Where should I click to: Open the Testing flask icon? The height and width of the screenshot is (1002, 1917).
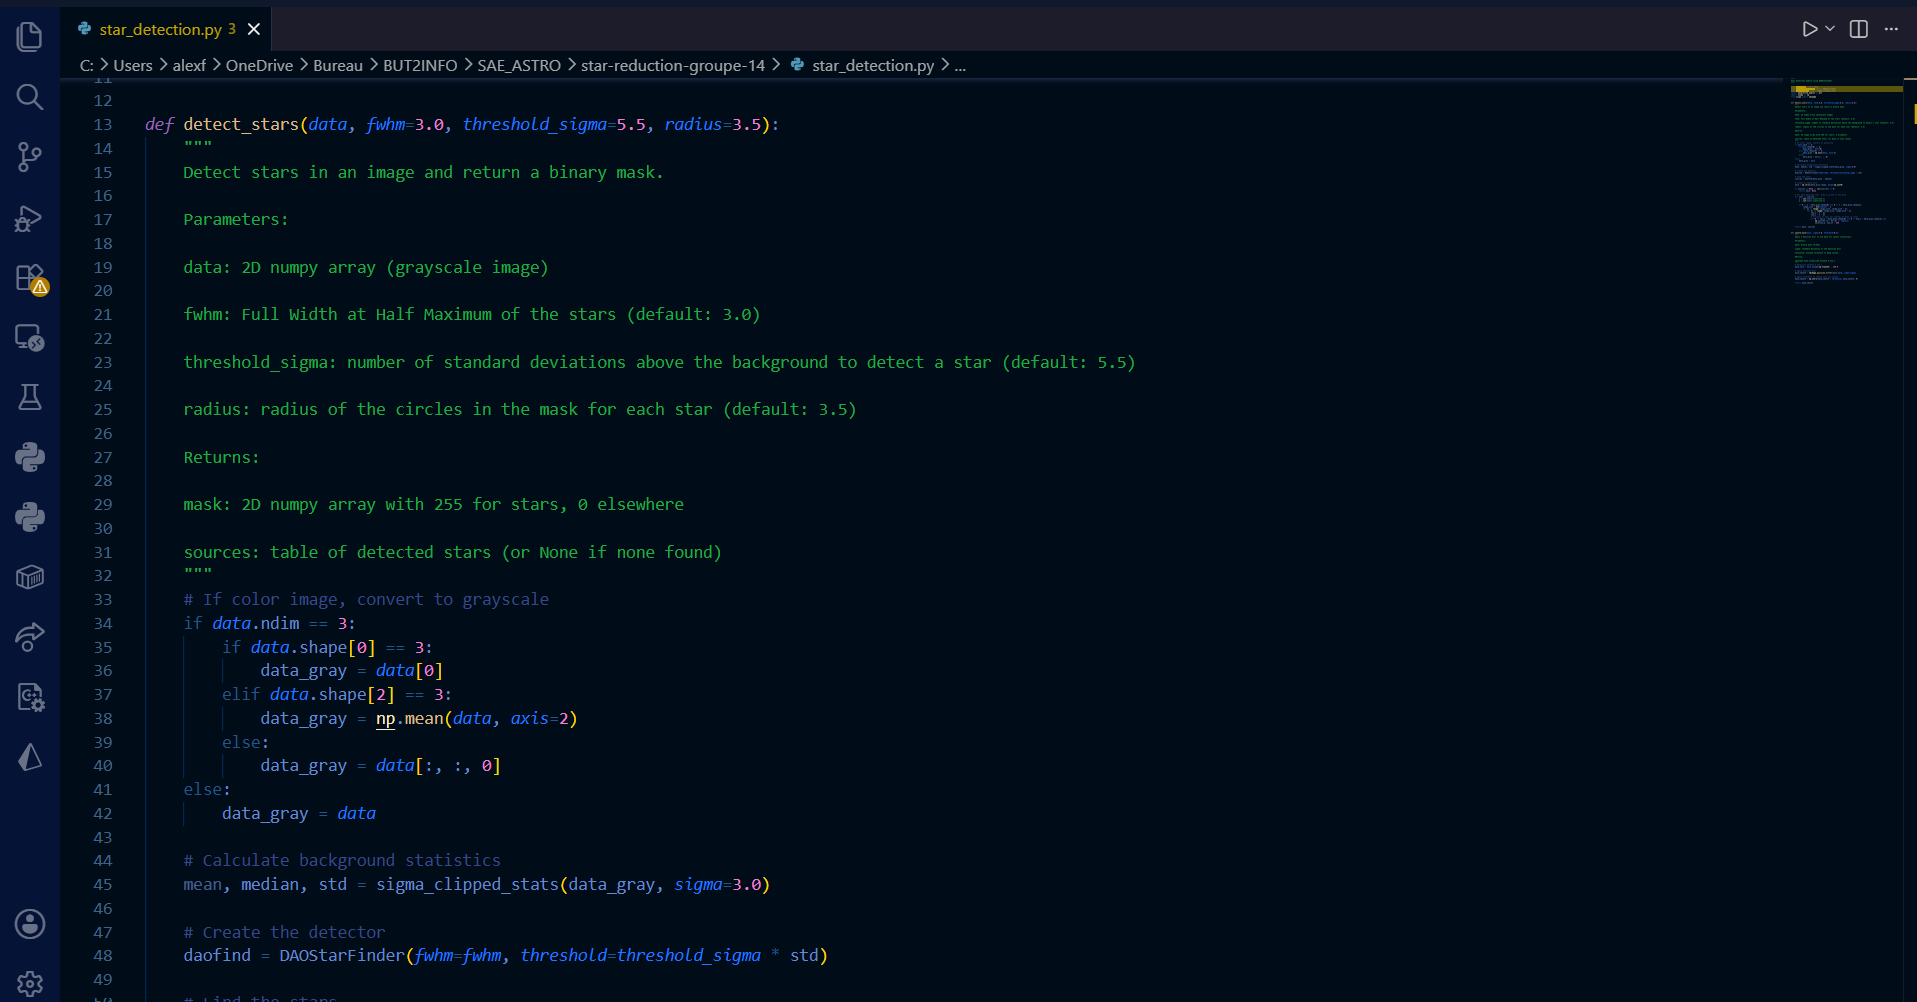tap(30, 397)
